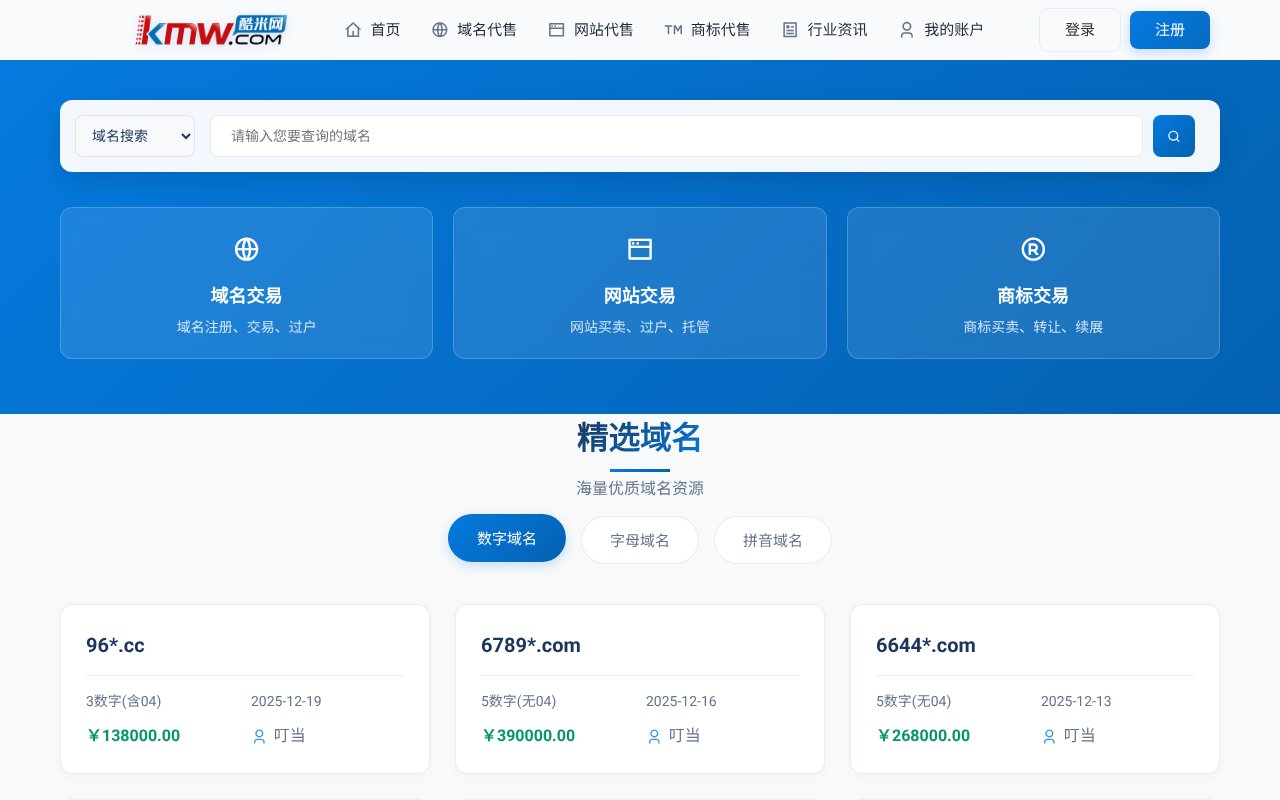The height and width of the screenshot is (800, 1280).
Task: Open the 域名代售 menu item
Action: pos(487,30)
